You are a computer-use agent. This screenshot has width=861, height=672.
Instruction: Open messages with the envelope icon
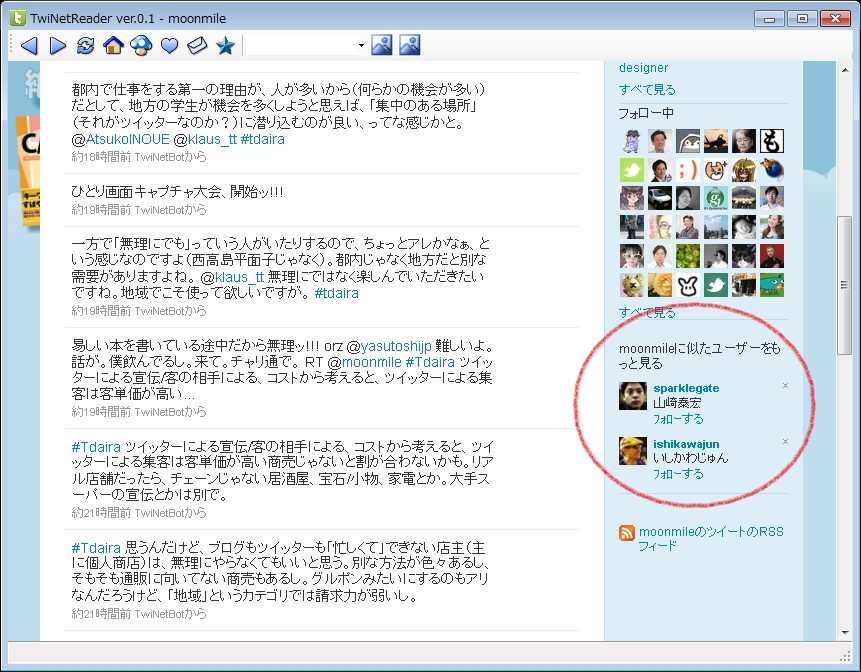pyautogui.click(x=197, y=45)
